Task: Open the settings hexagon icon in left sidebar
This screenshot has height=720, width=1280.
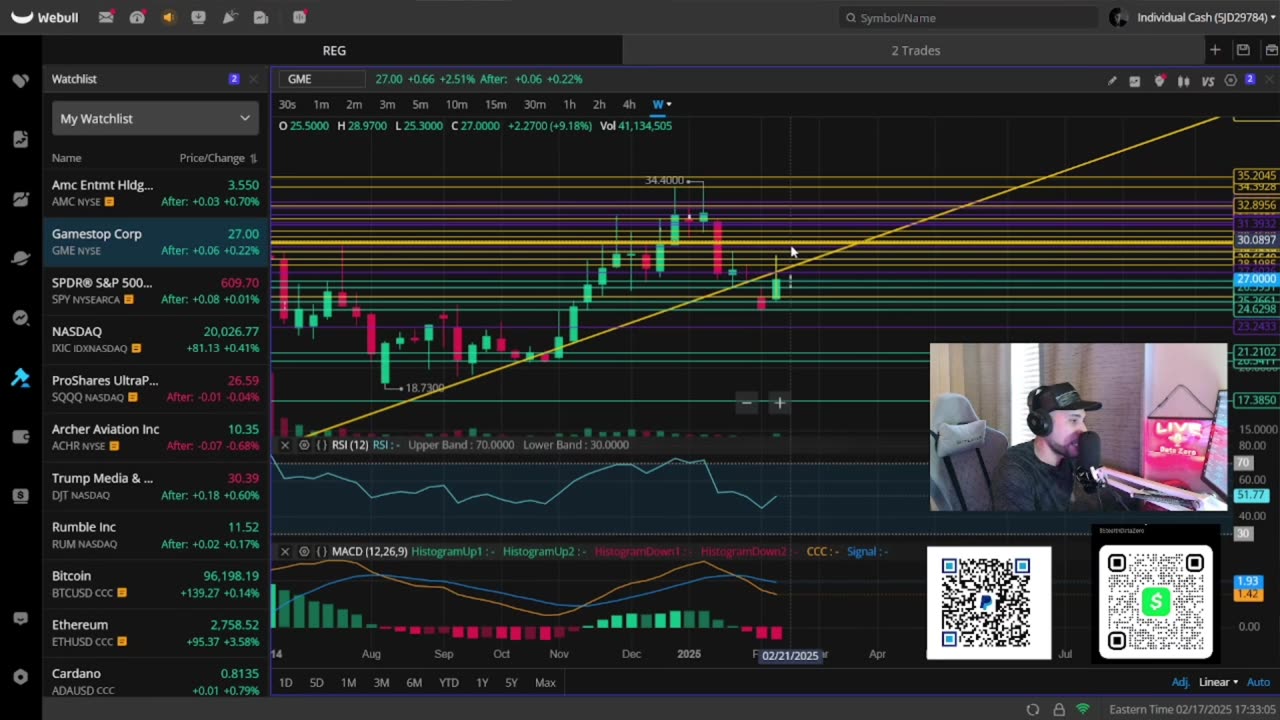Action: (20, 677)
